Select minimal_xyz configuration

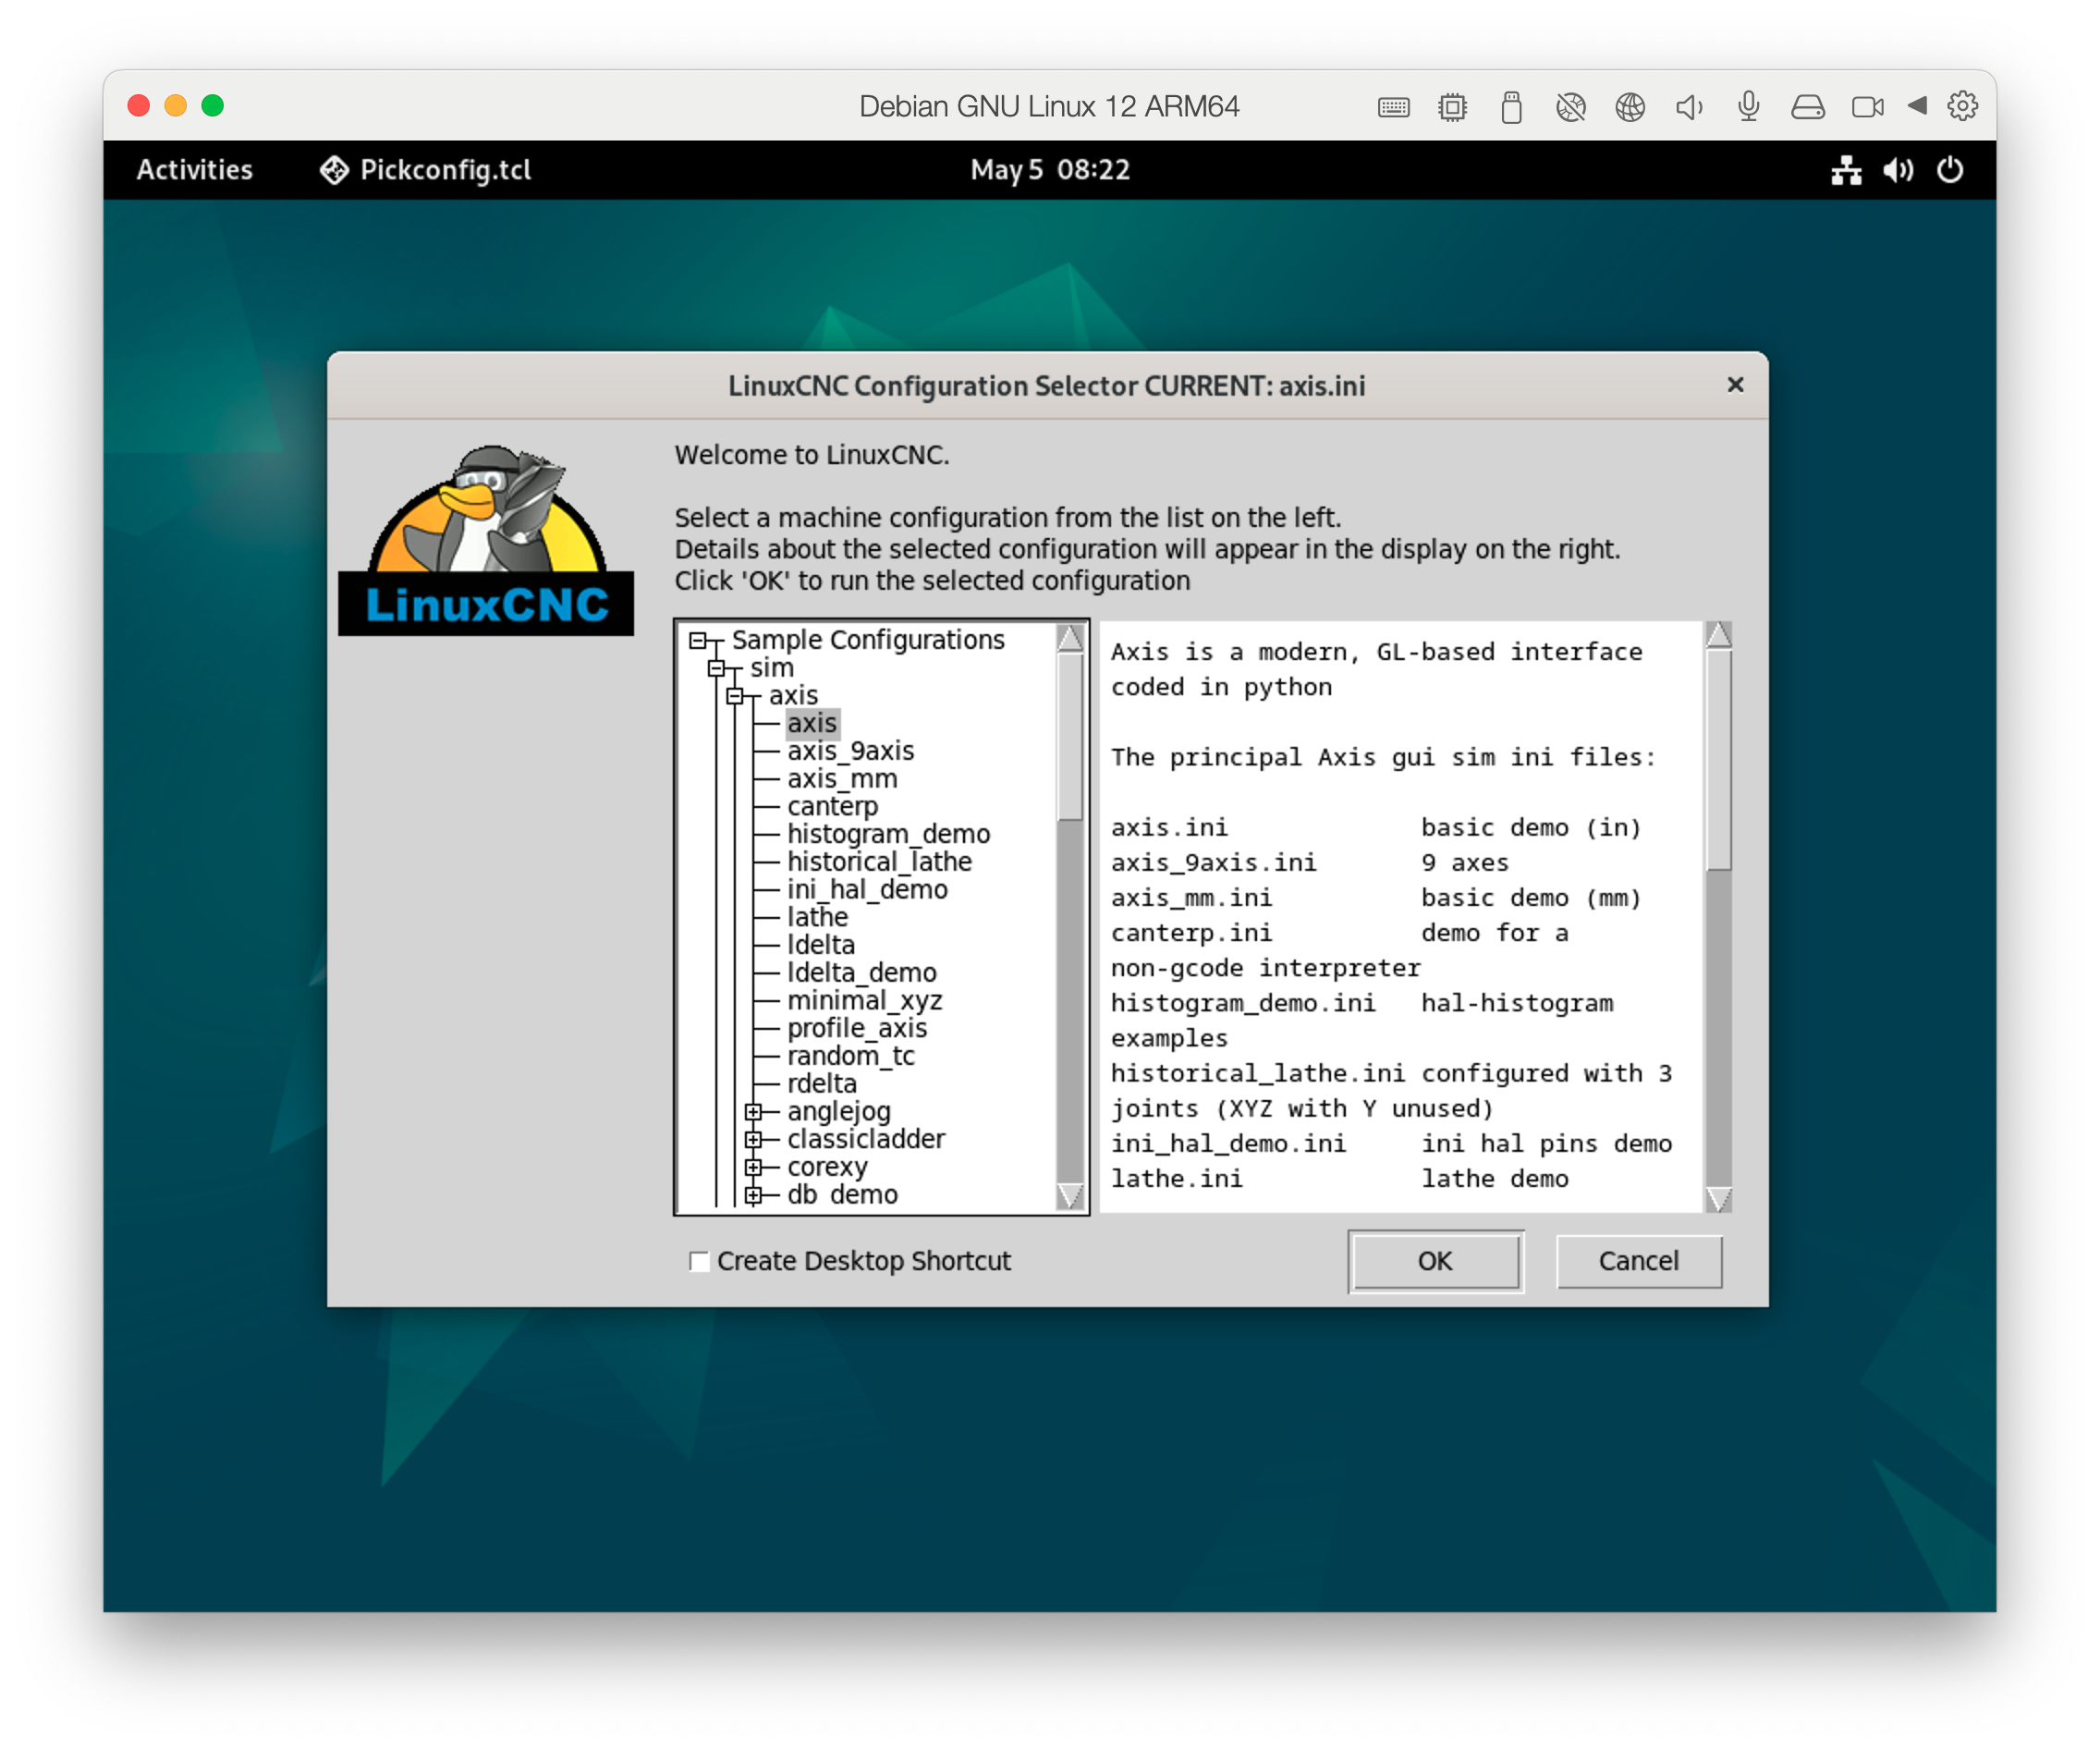[865, 1001]
